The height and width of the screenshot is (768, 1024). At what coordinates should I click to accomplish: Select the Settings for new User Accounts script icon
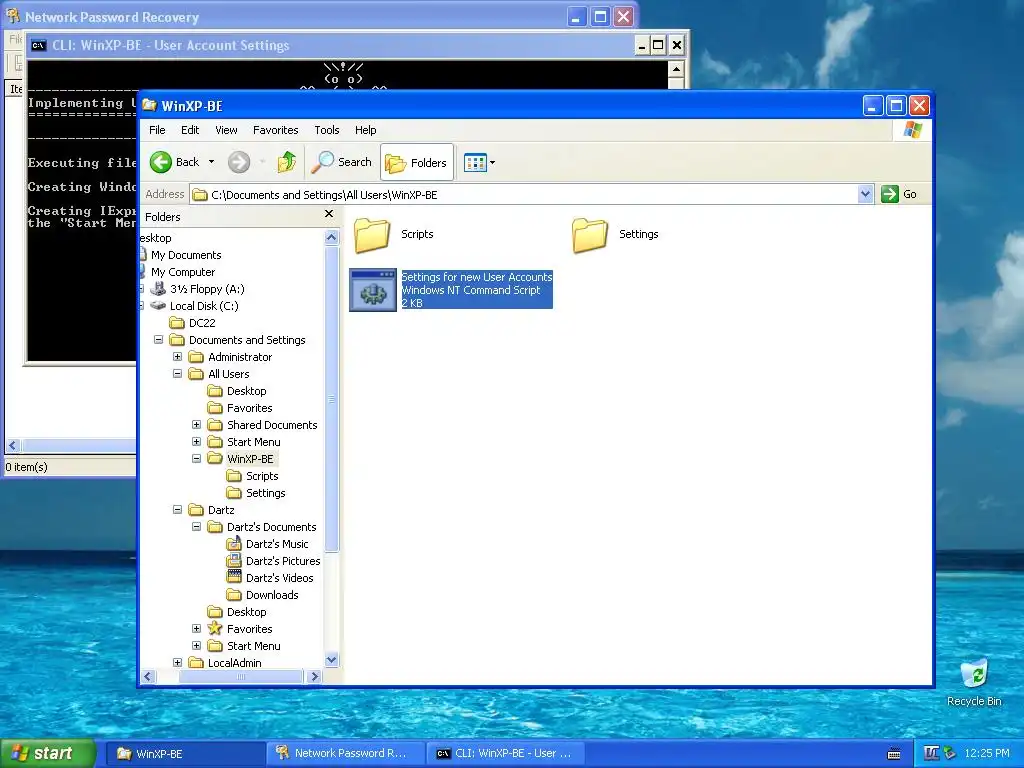tap(373, 290)
